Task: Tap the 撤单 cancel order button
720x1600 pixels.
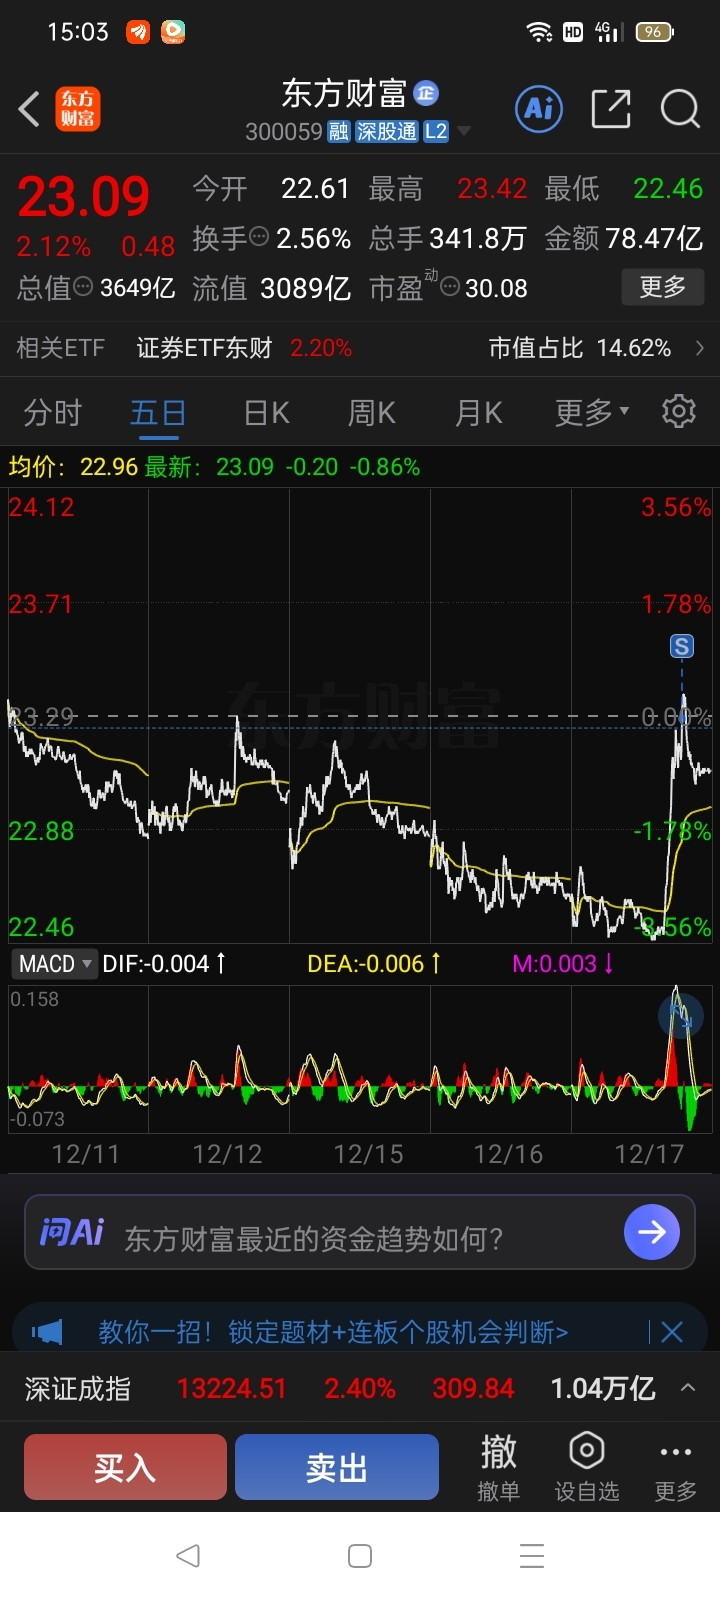Action: click(x=498, y=1467)
